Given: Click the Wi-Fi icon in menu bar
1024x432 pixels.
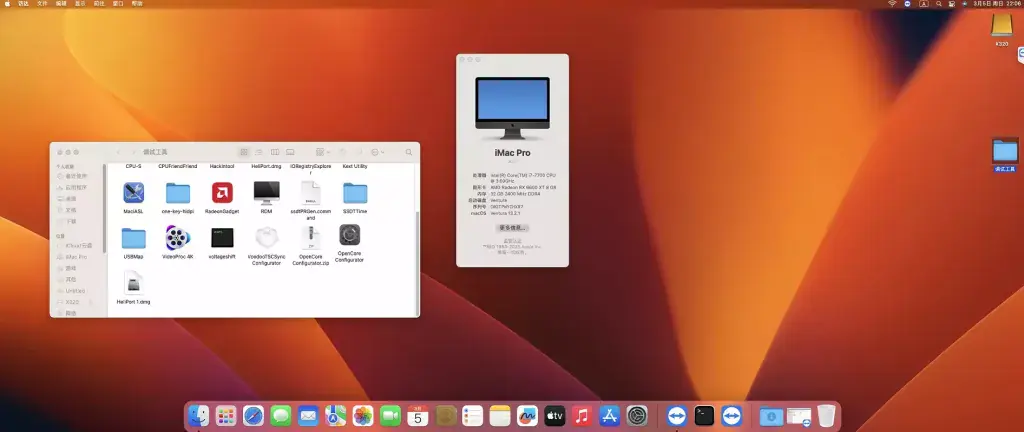Looking at the screenshot, I should coord(892,4).
